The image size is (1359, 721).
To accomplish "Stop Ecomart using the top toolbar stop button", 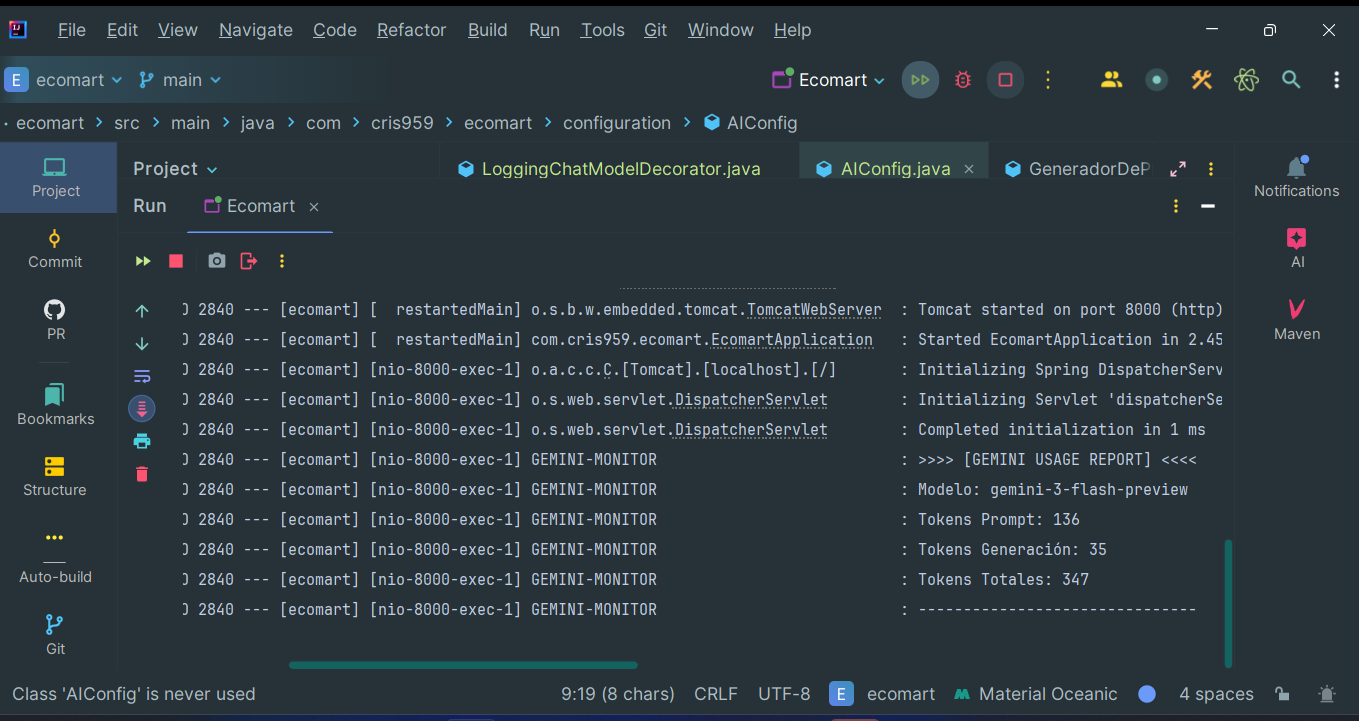I will click(x=1006, y=80).
